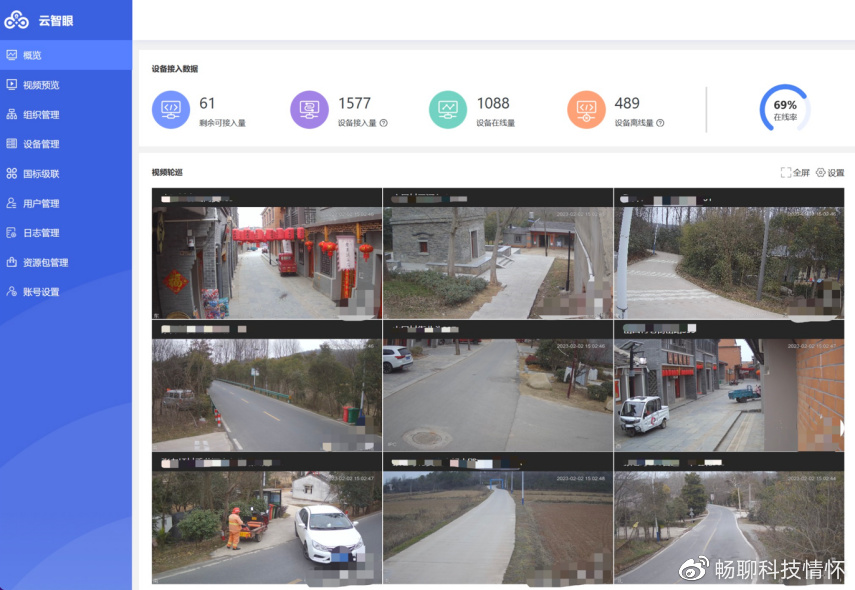
Task: Click the green 设备在线量 icon
Action: click(448, 110)
